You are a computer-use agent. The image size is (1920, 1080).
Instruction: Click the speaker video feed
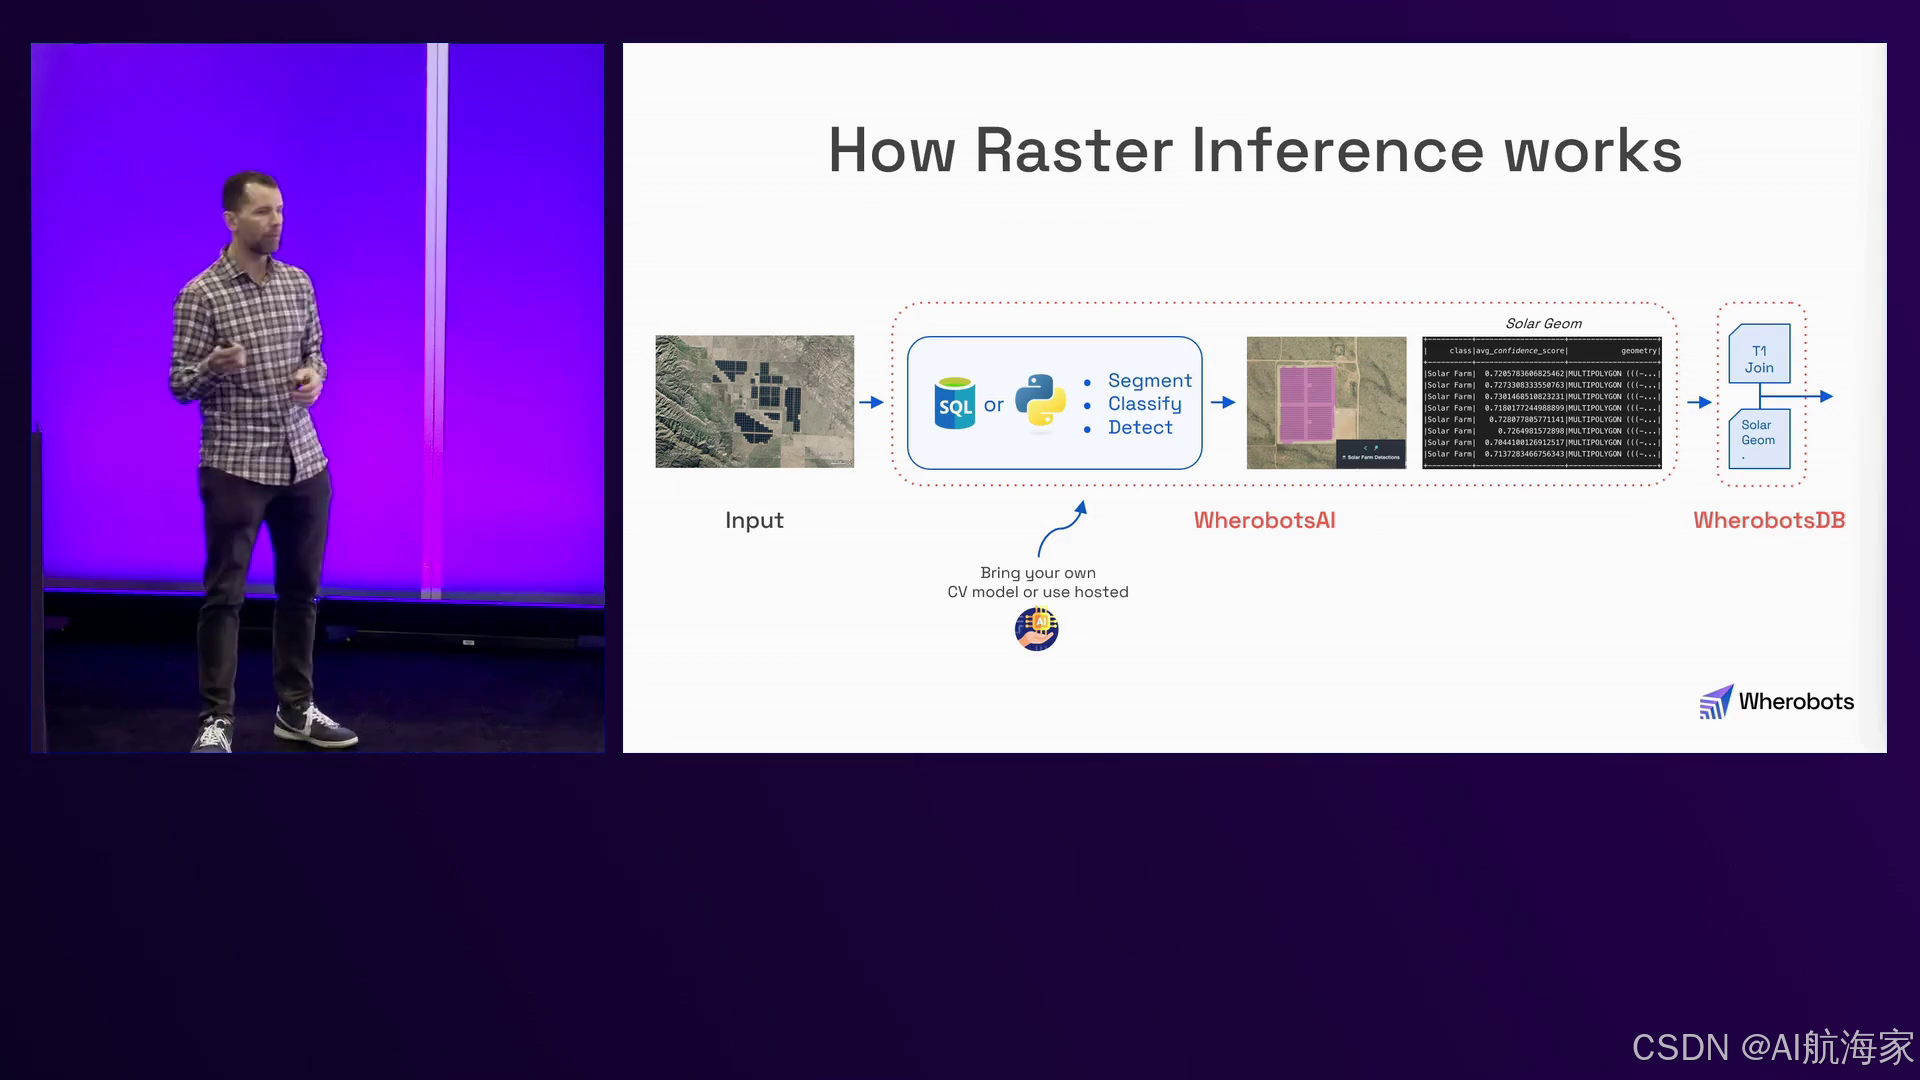click(x=317, y=398)
